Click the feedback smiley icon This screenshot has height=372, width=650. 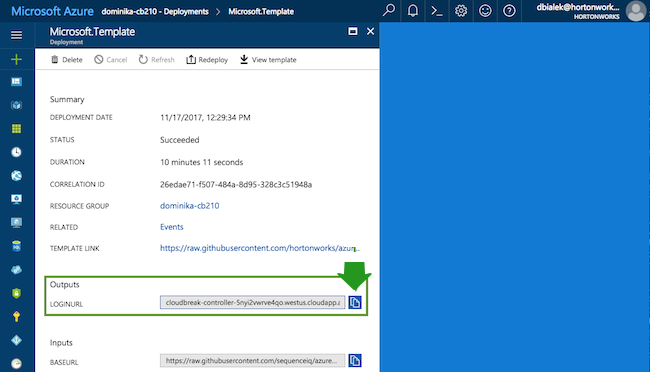coord(485,10)
